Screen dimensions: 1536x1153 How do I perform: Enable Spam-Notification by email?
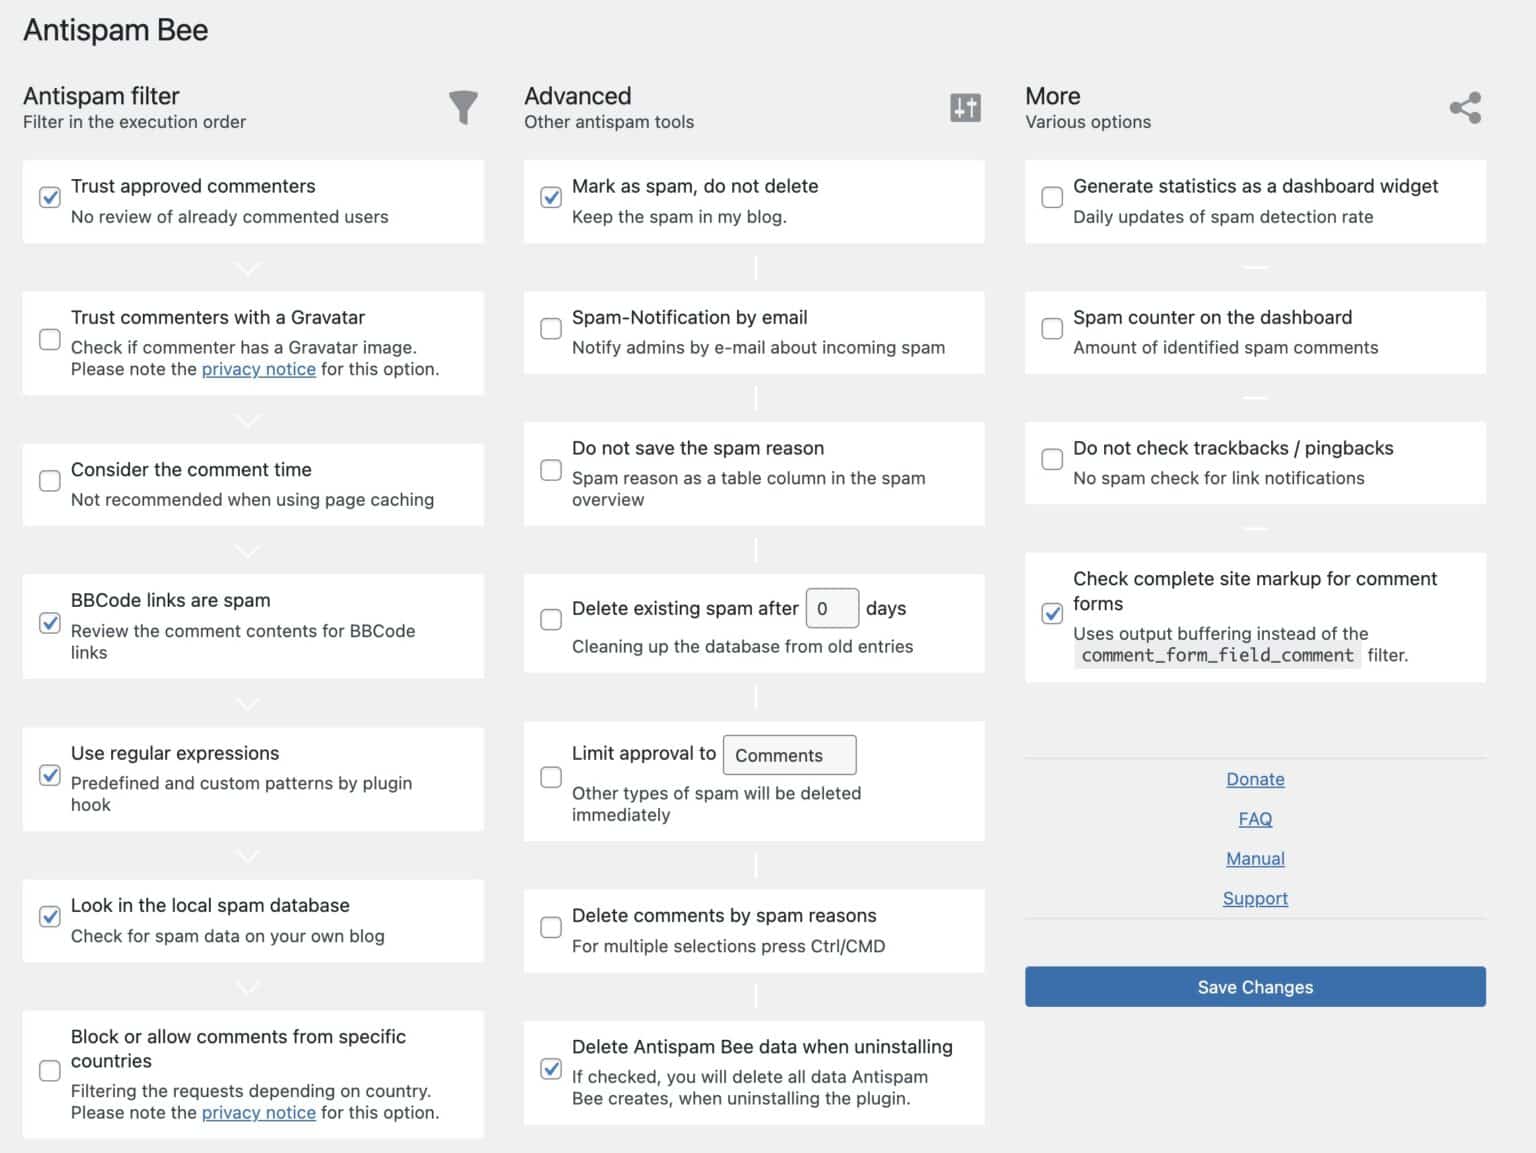pos(551,328)
